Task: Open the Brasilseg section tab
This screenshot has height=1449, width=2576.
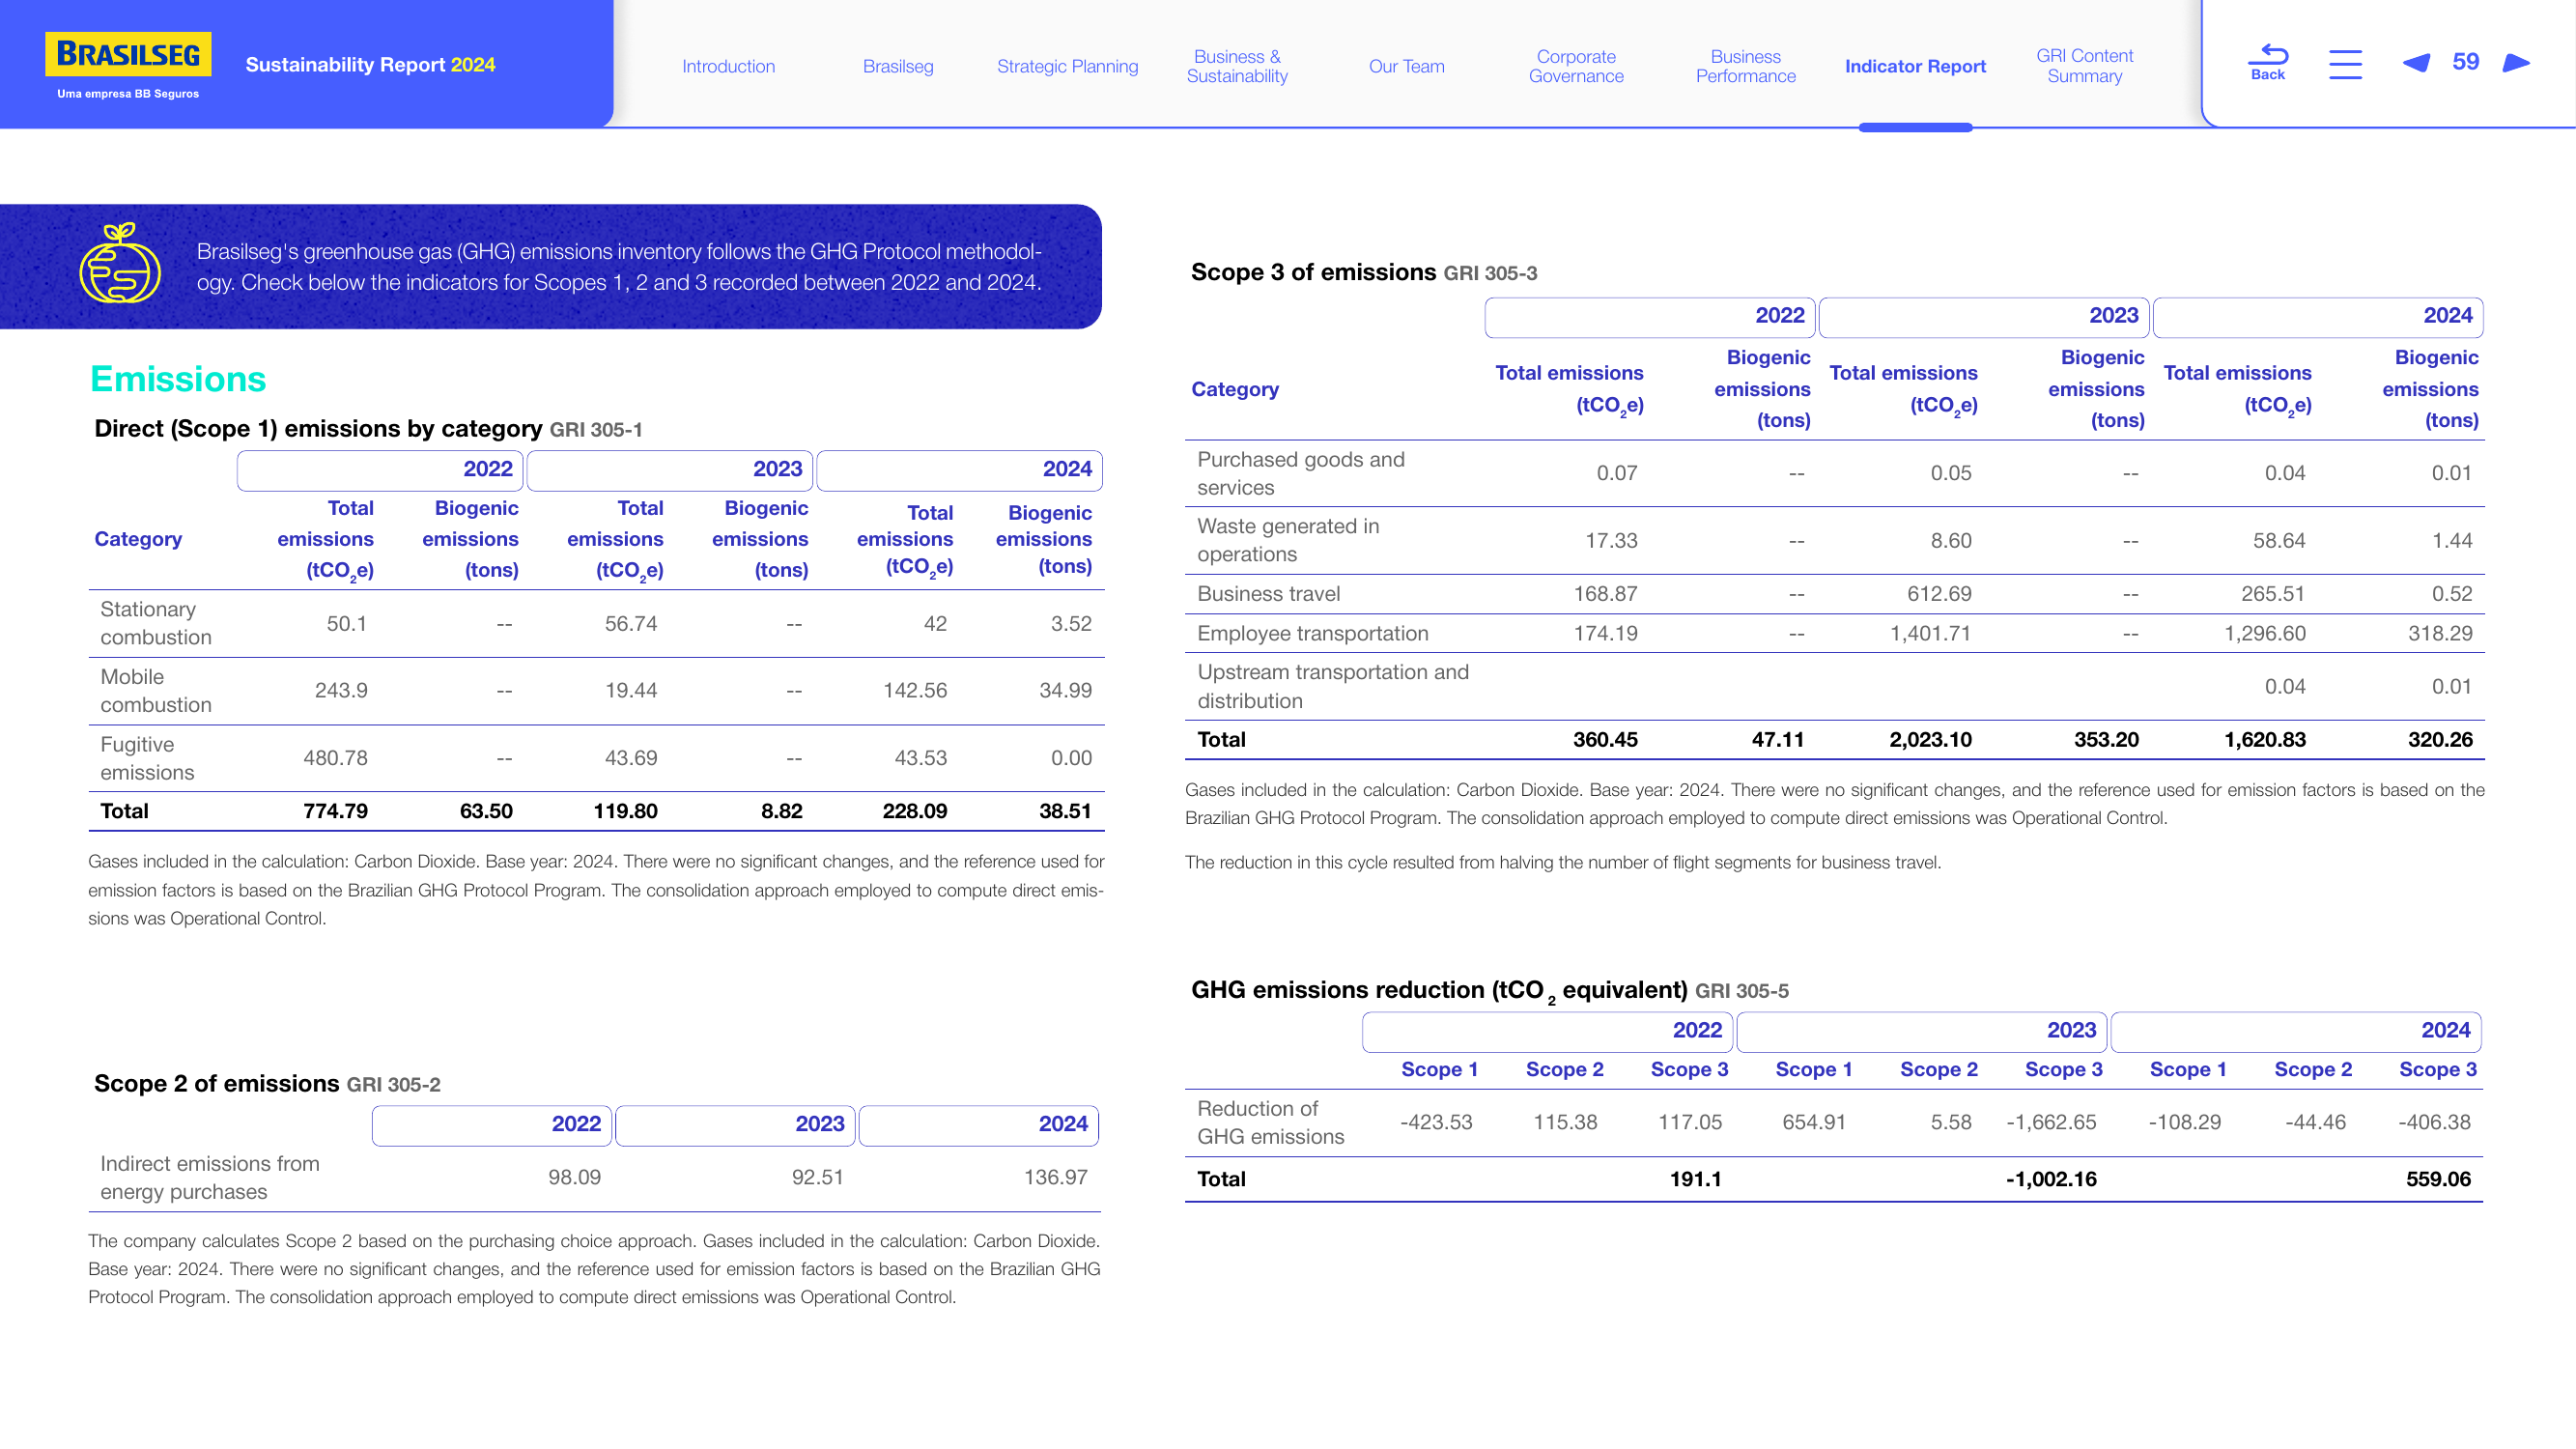Action: point(898,66)
